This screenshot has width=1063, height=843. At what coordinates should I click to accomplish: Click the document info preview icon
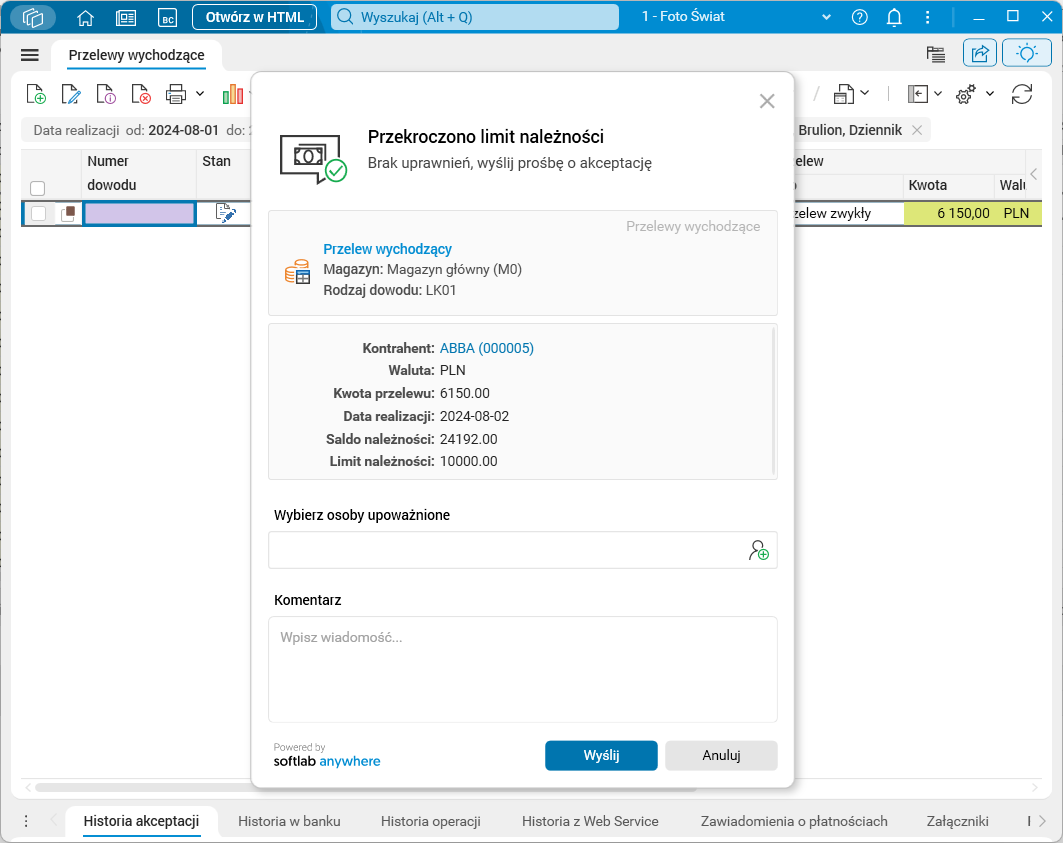(x=106, y=94)
